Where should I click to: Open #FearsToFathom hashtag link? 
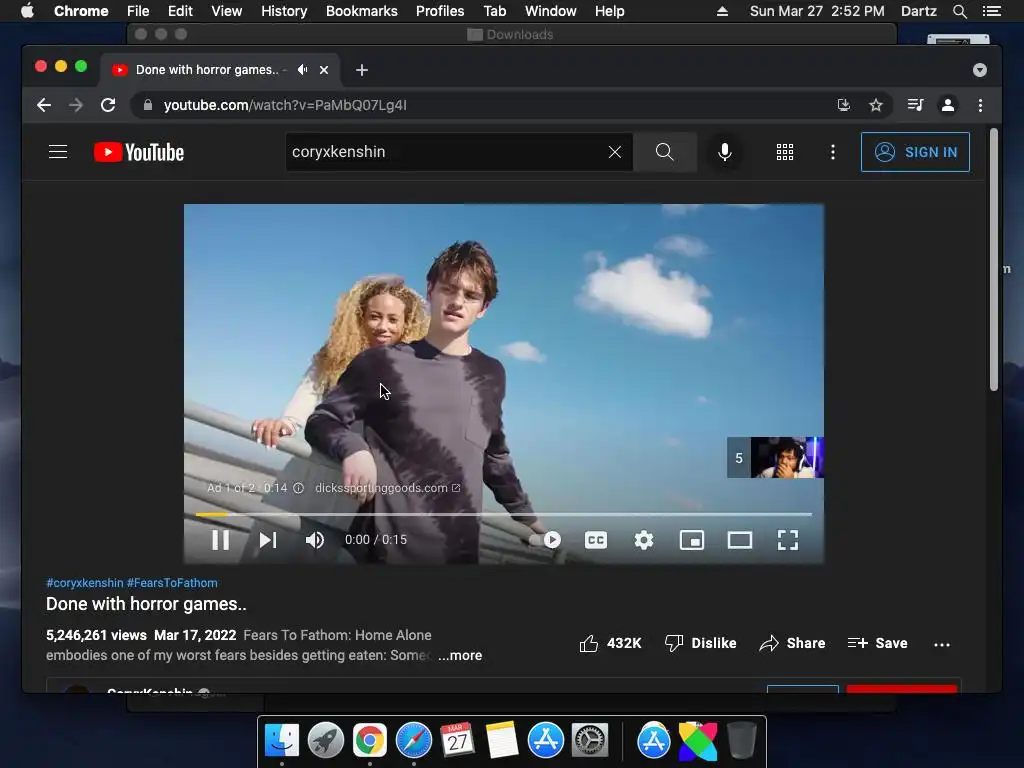pyautogui.click(x=172, y=583)
